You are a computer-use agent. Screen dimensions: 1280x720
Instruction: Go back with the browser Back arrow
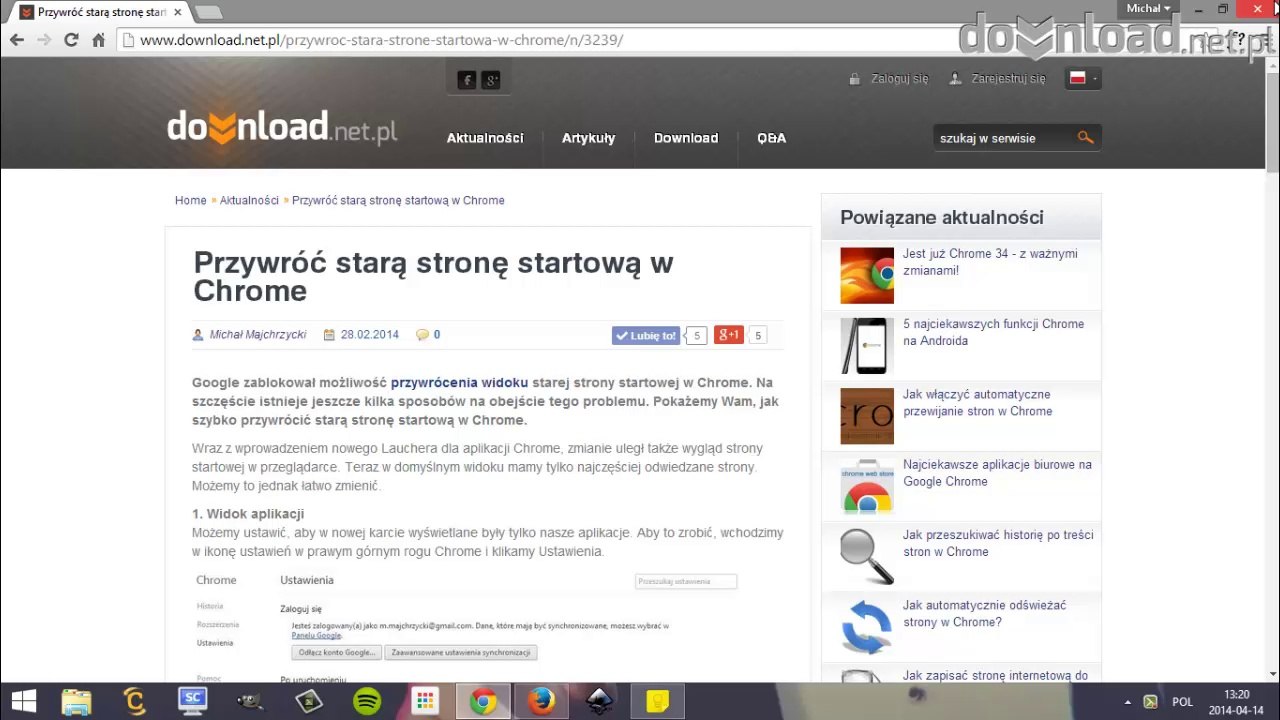17,40
